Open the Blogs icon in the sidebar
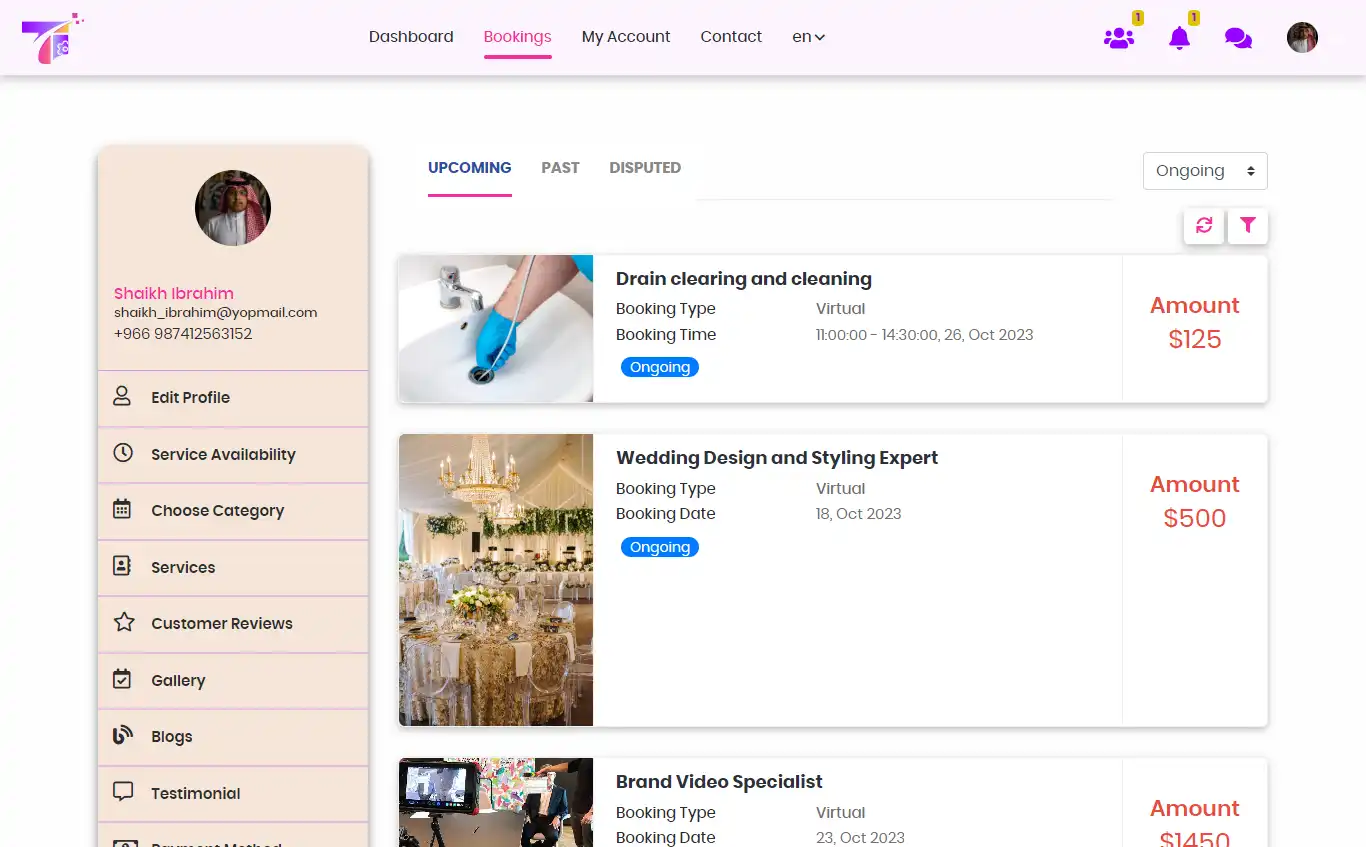 (x=122, y=736)
